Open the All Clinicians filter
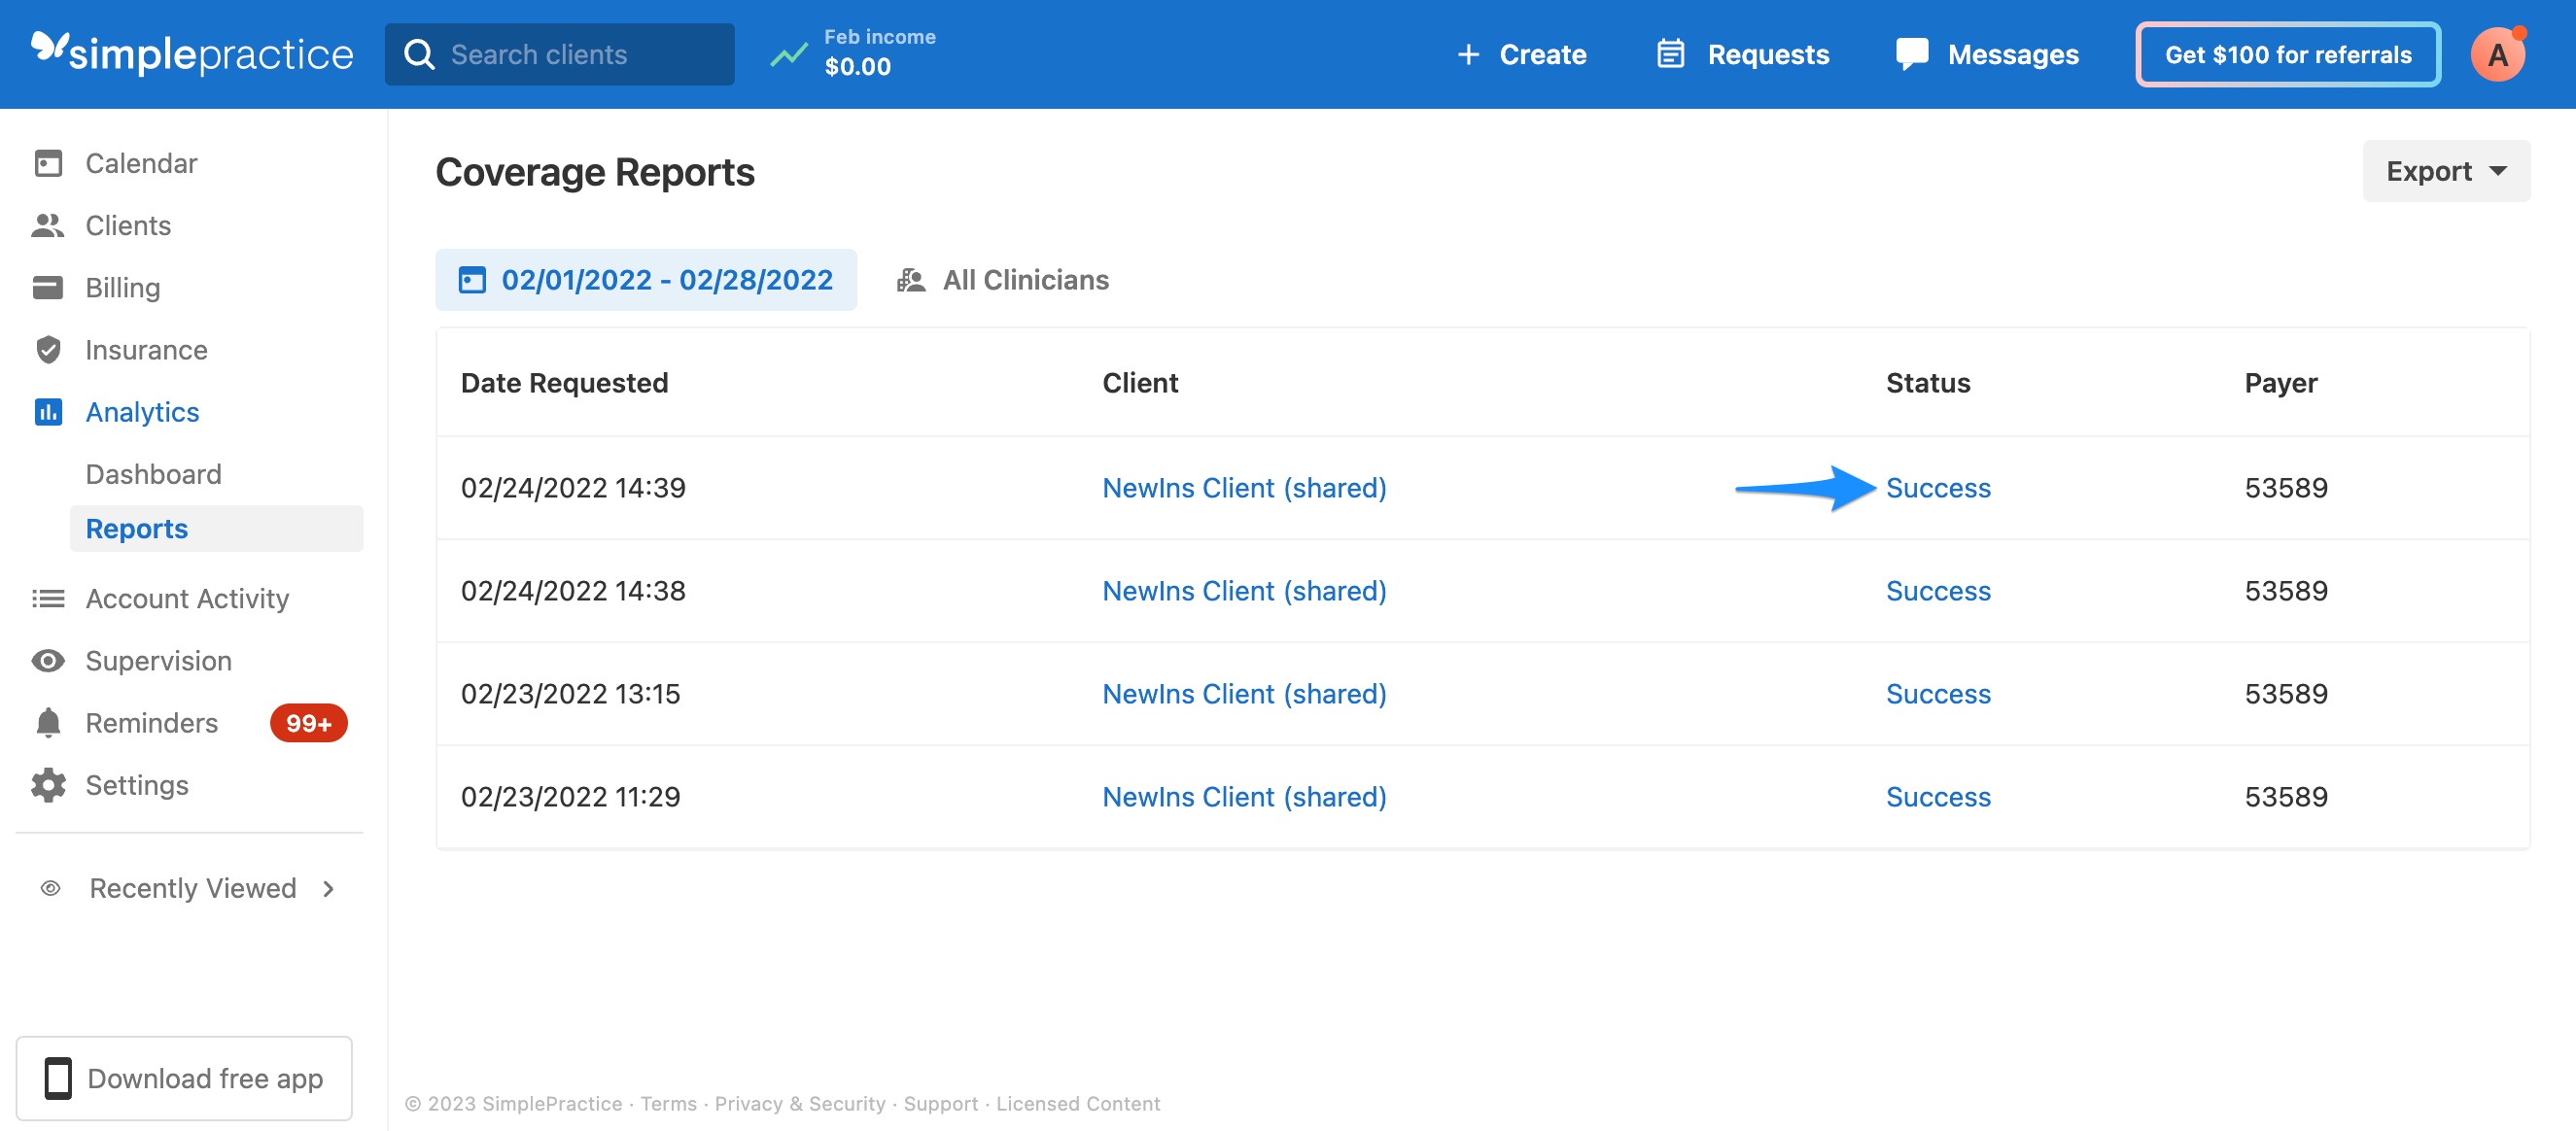 pos(1003,280)
